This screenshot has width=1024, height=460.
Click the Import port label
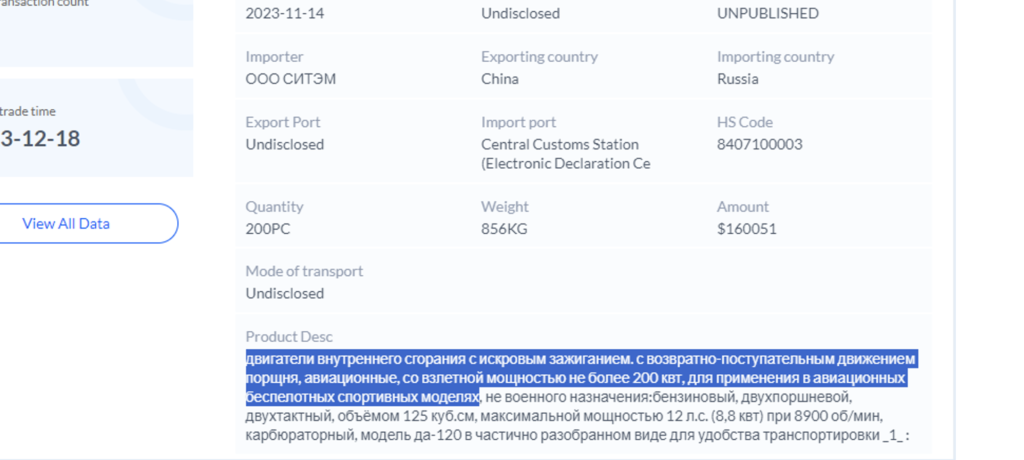tap(518, 122)
